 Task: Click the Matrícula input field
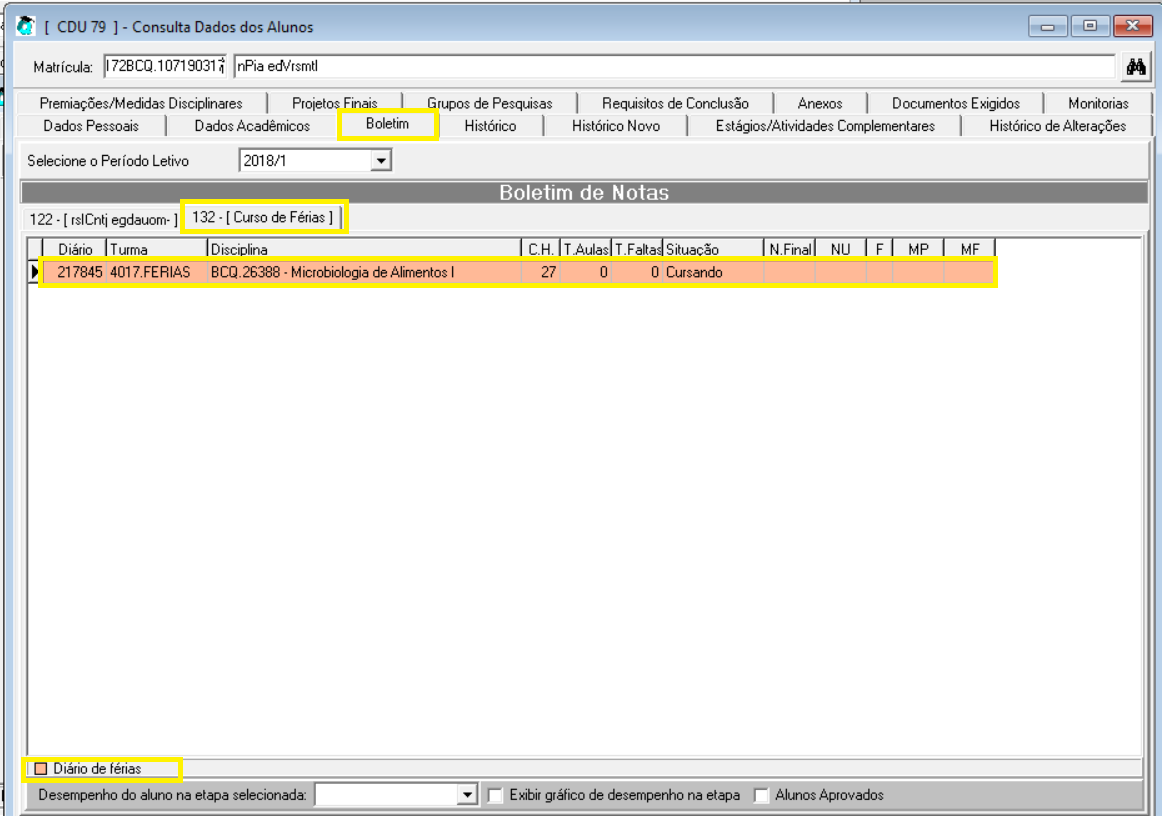(x=165, y=67)
